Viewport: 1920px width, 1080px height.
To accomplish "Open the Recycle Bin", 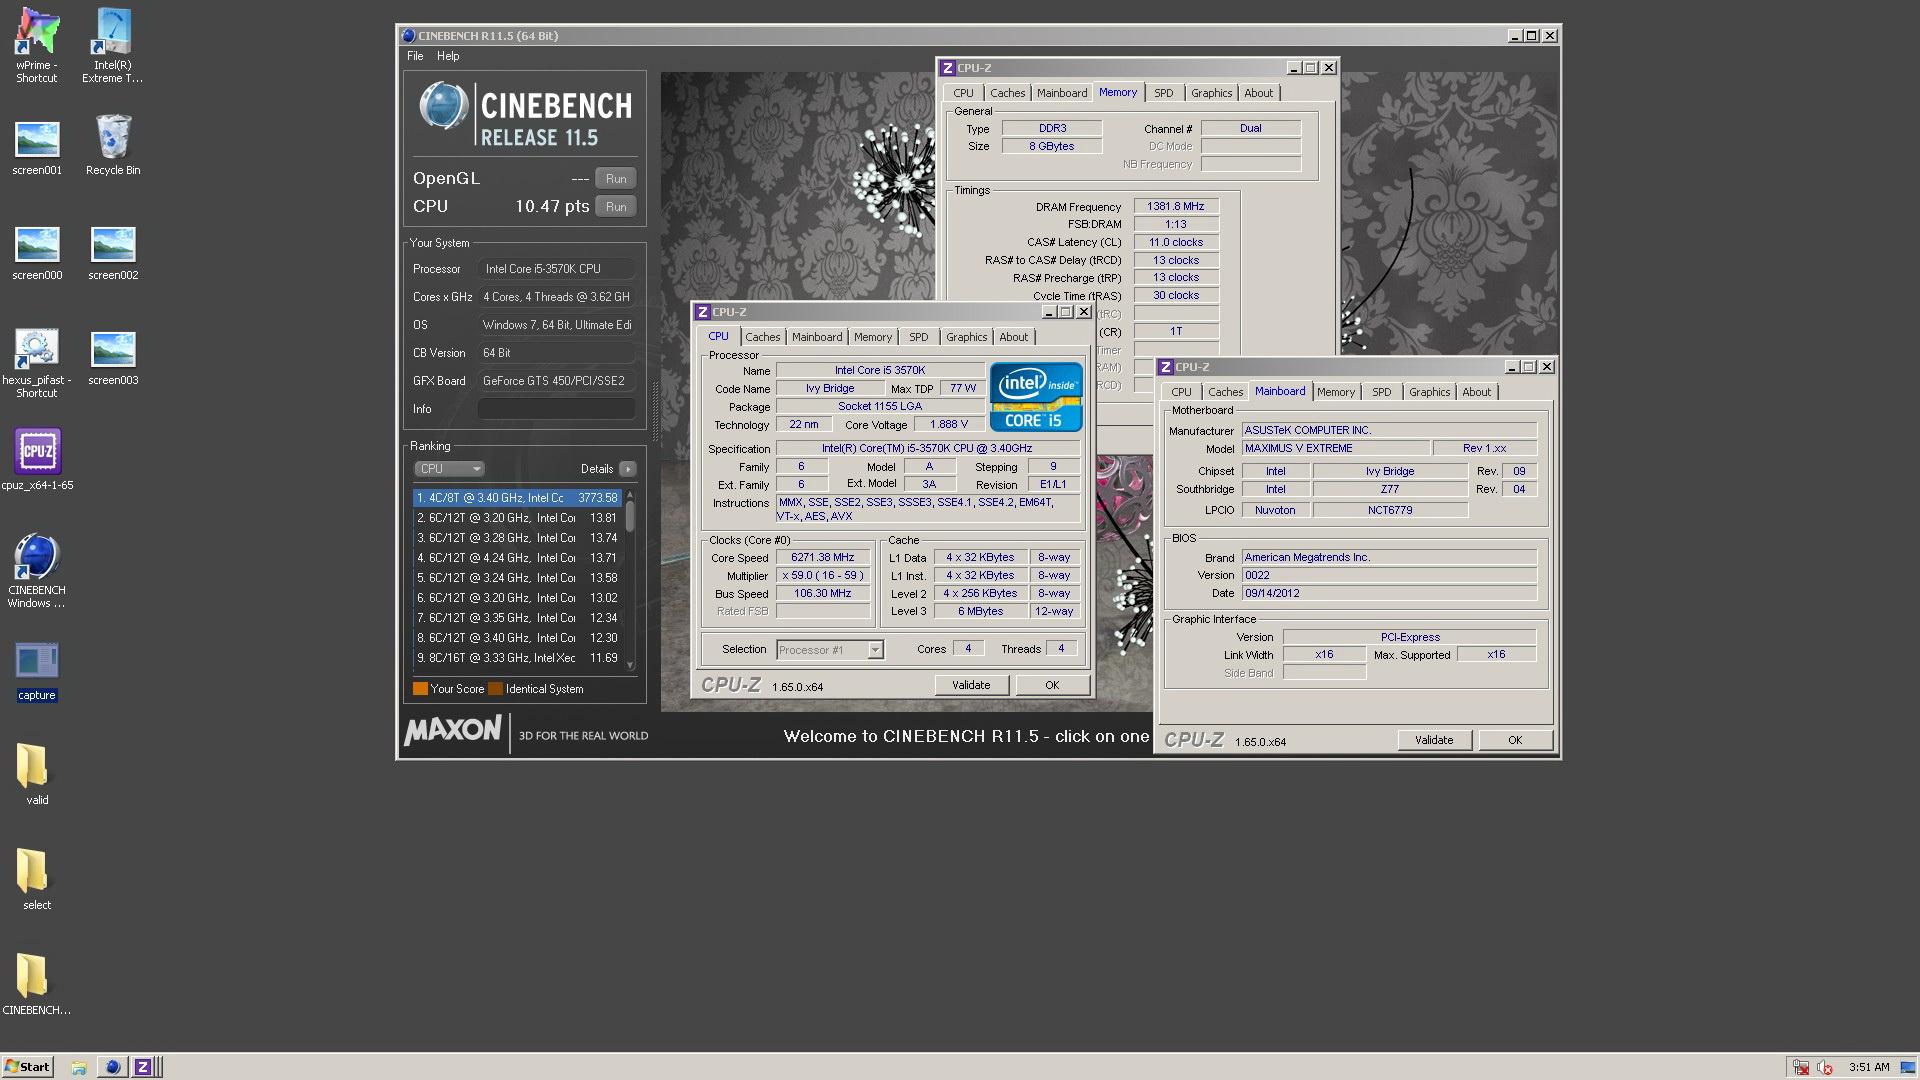I will tap(113, 146).
